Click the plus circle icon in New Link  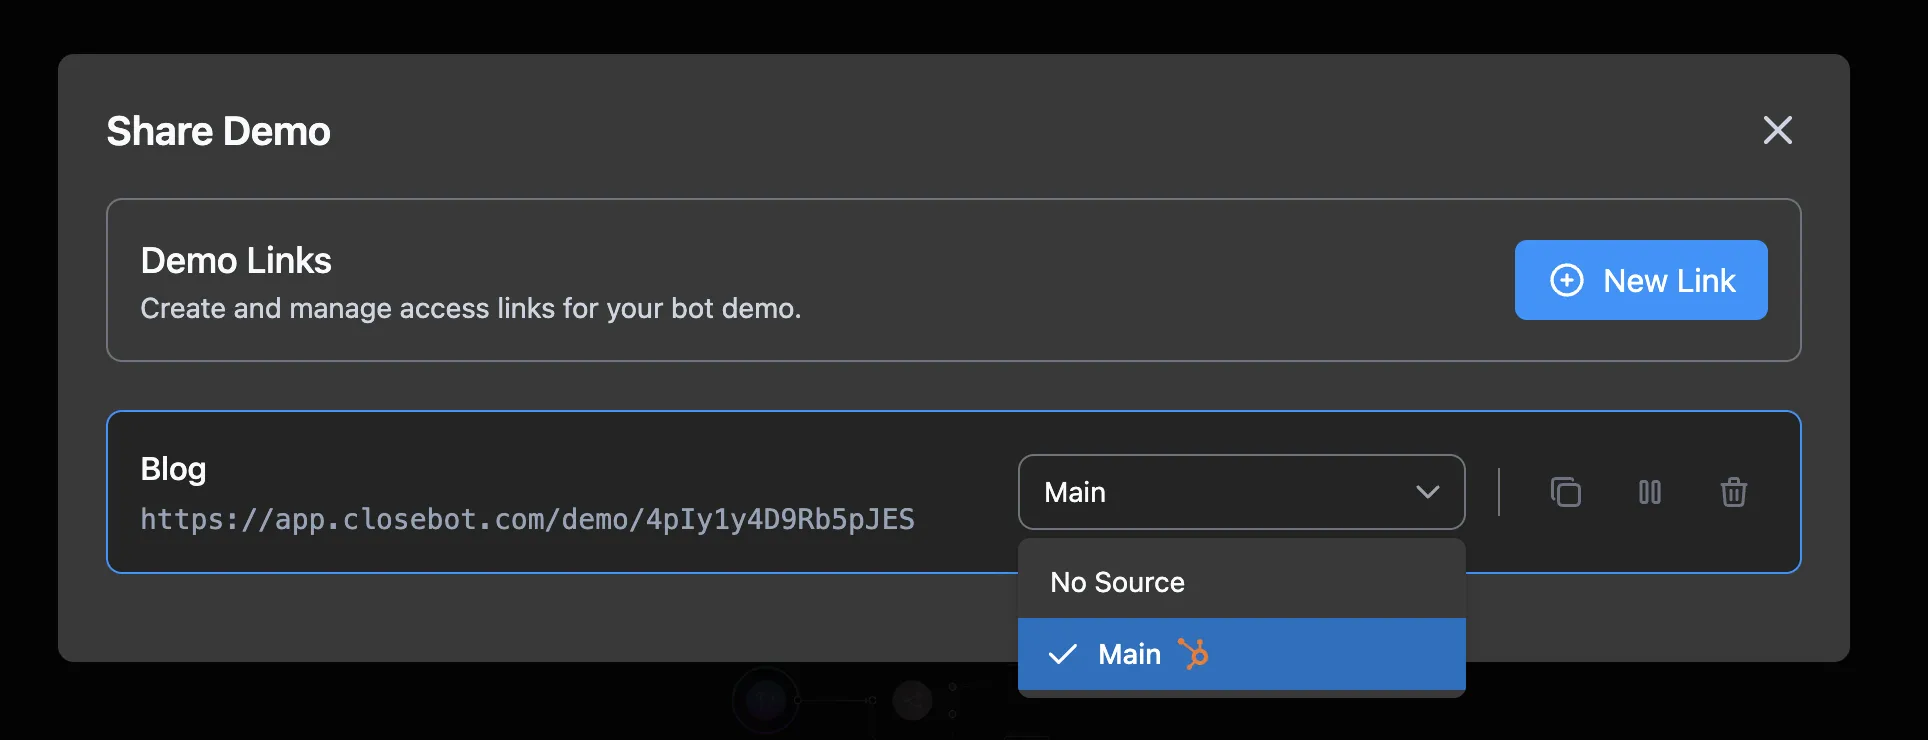coord(1566,280)
